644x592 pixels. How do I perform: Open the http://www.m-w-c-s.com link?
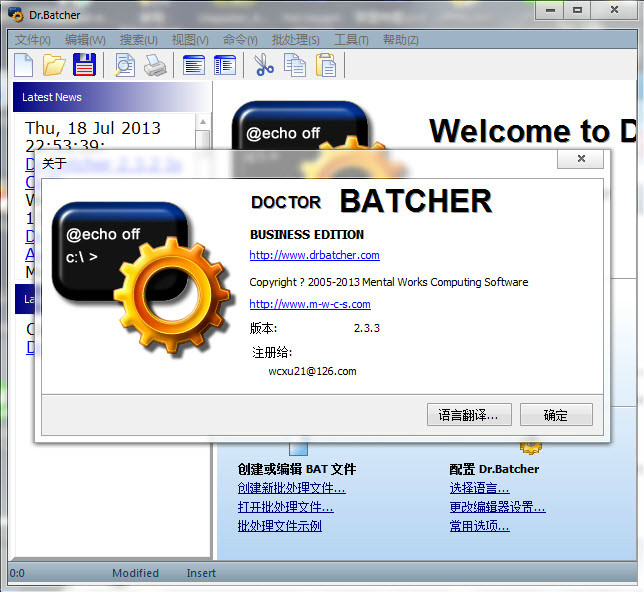tap(310, 304)
